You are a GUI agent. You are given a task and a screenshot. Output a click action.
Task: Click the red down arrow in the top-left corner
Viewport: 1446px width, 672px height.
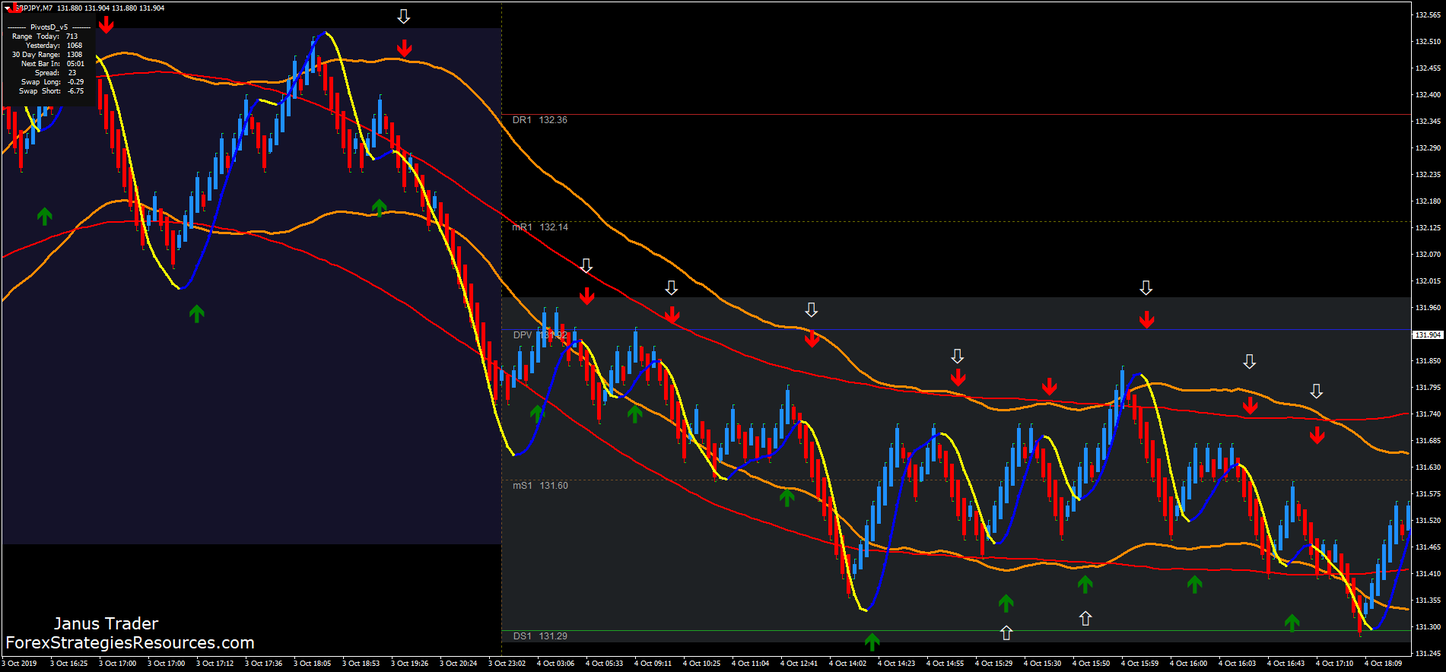106,25
